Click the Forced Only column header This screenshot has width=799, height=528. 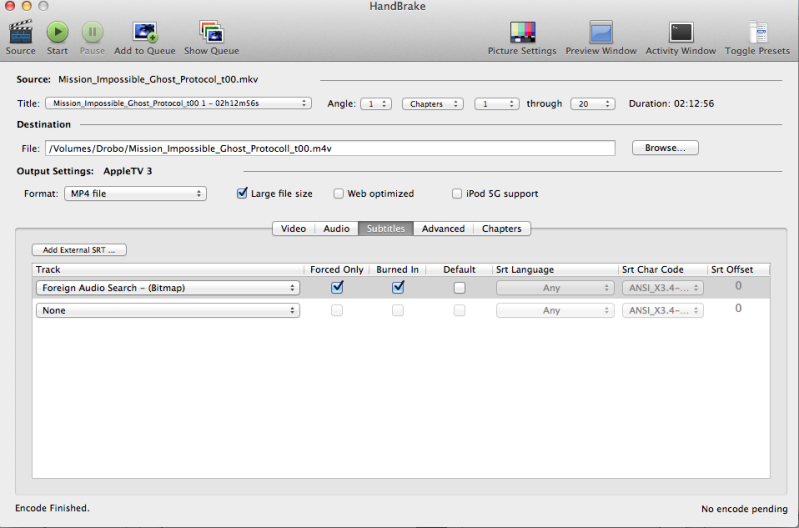pyautogui.click(x=337, y=270)
